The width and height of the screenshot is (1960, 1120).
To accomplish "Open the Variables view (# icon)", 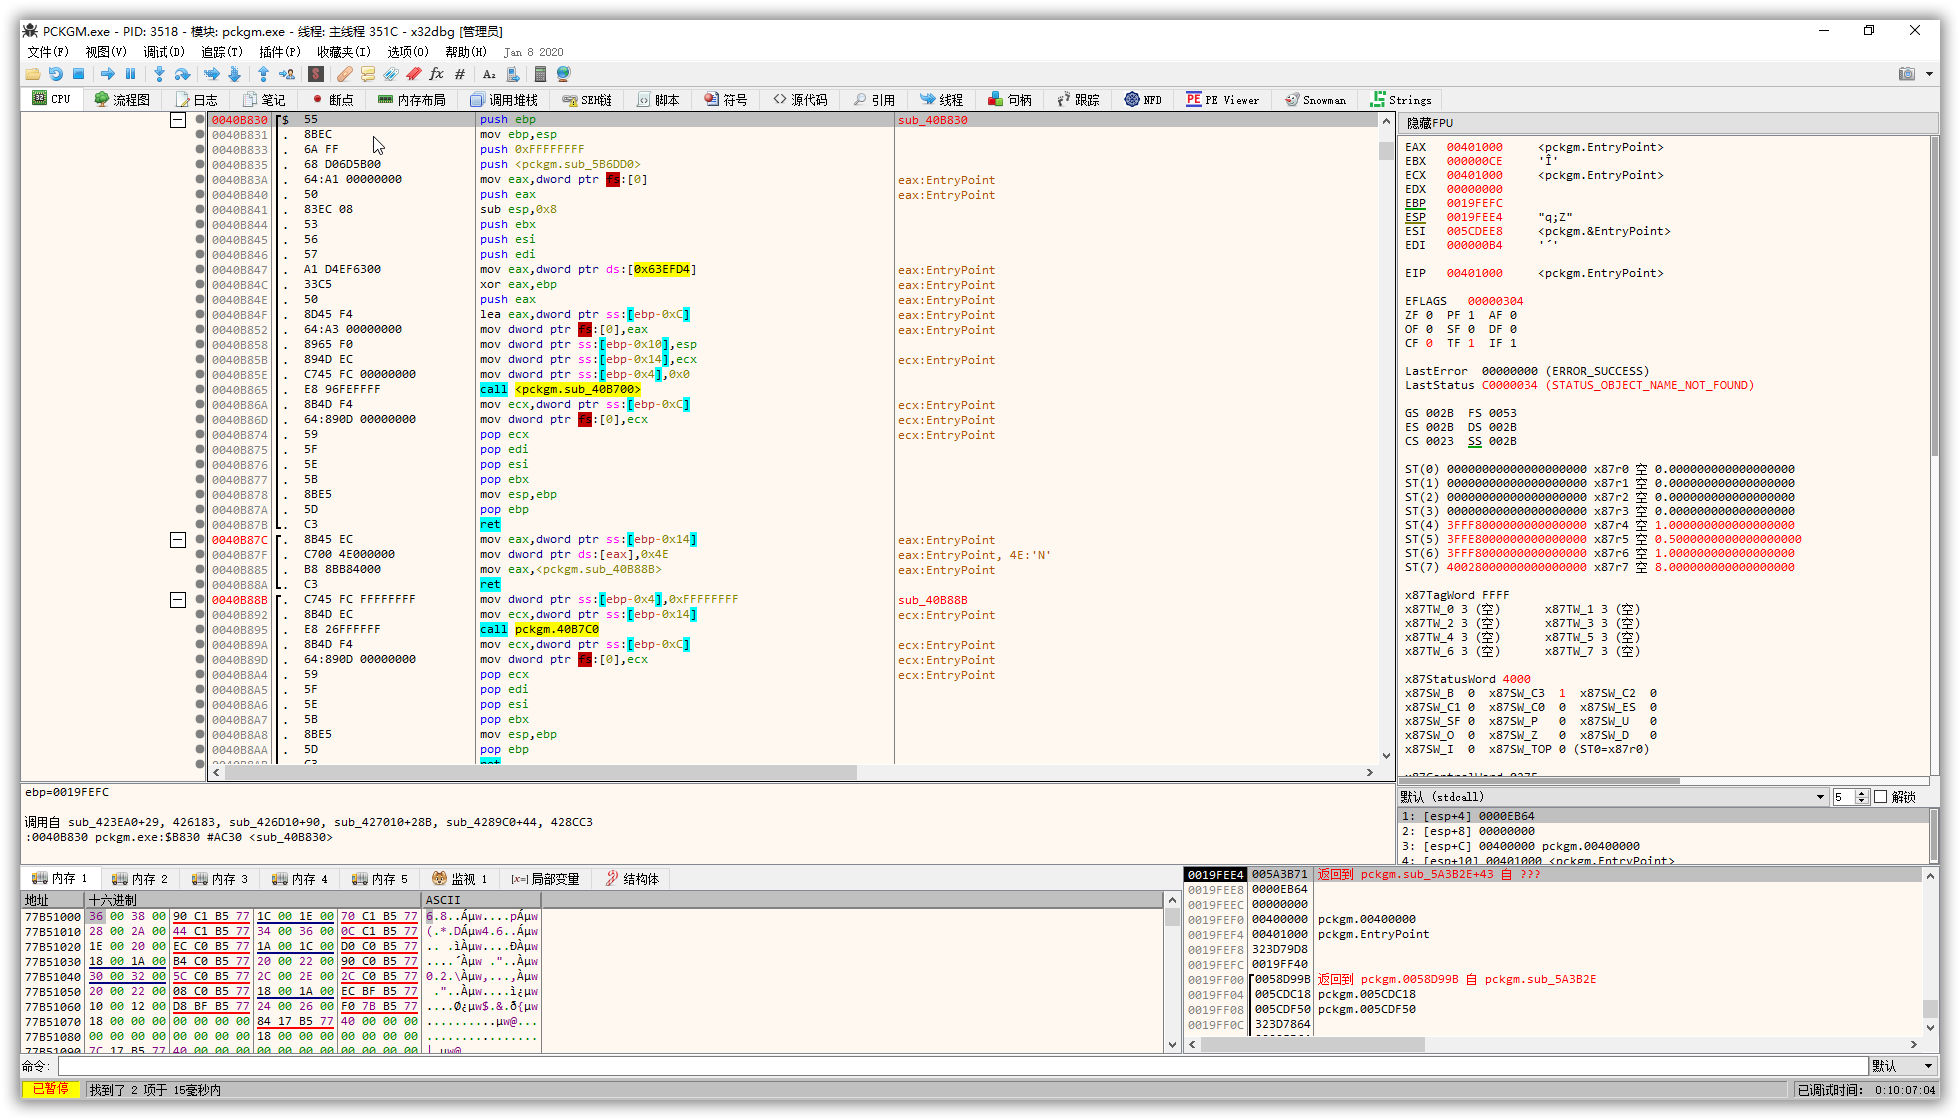I will click(460, 74).
